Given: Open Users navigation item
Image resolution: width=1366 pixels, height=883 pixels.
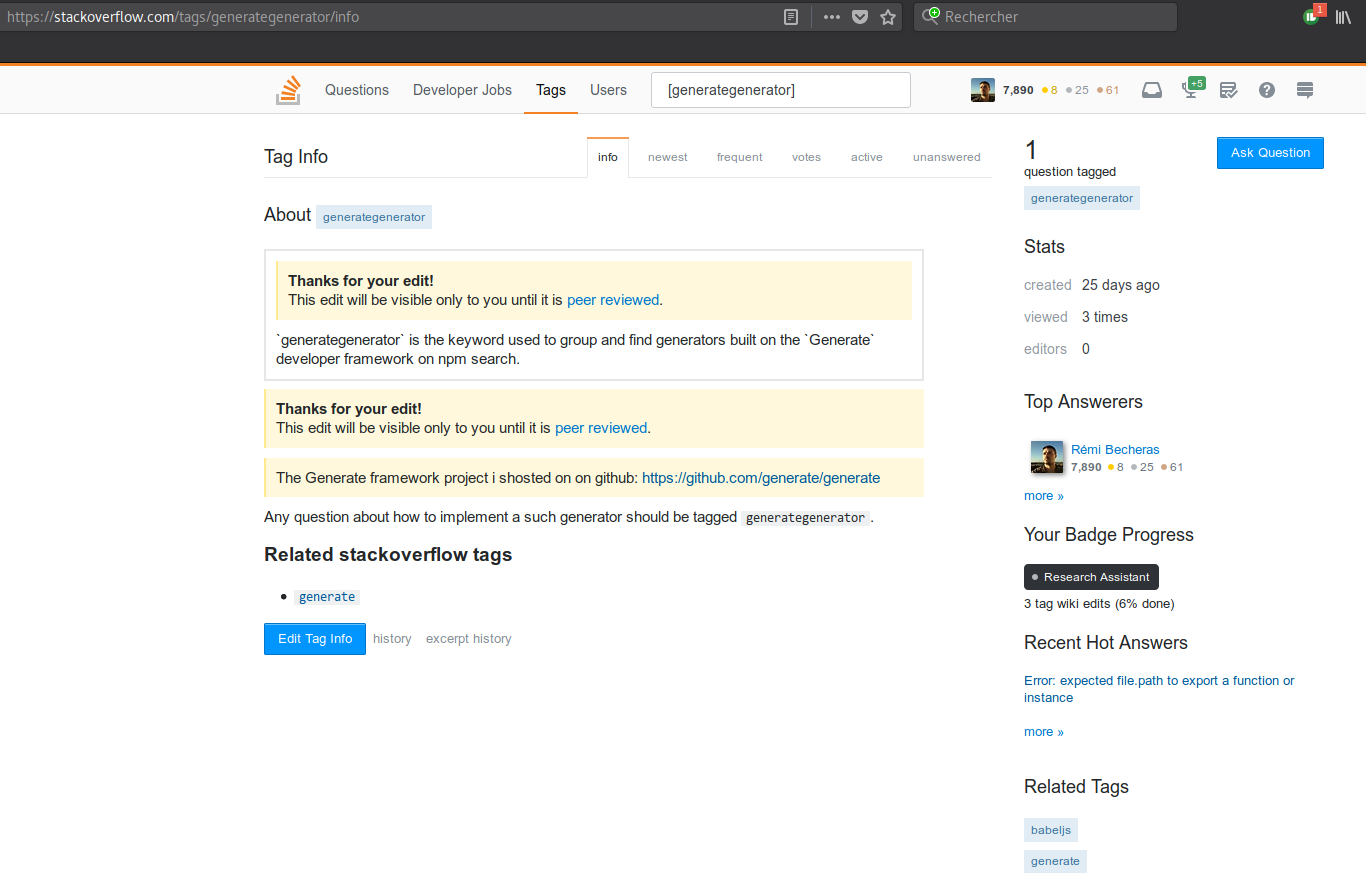Looking at the screenshot, I should pyautogui.click(x=608, y=90).
